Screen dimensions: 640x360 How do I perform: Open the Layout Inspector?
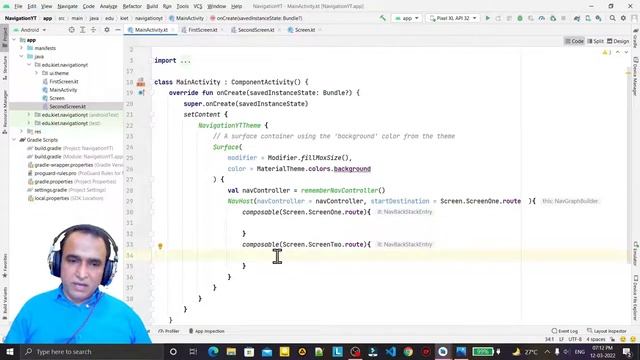tap(607, 331)
